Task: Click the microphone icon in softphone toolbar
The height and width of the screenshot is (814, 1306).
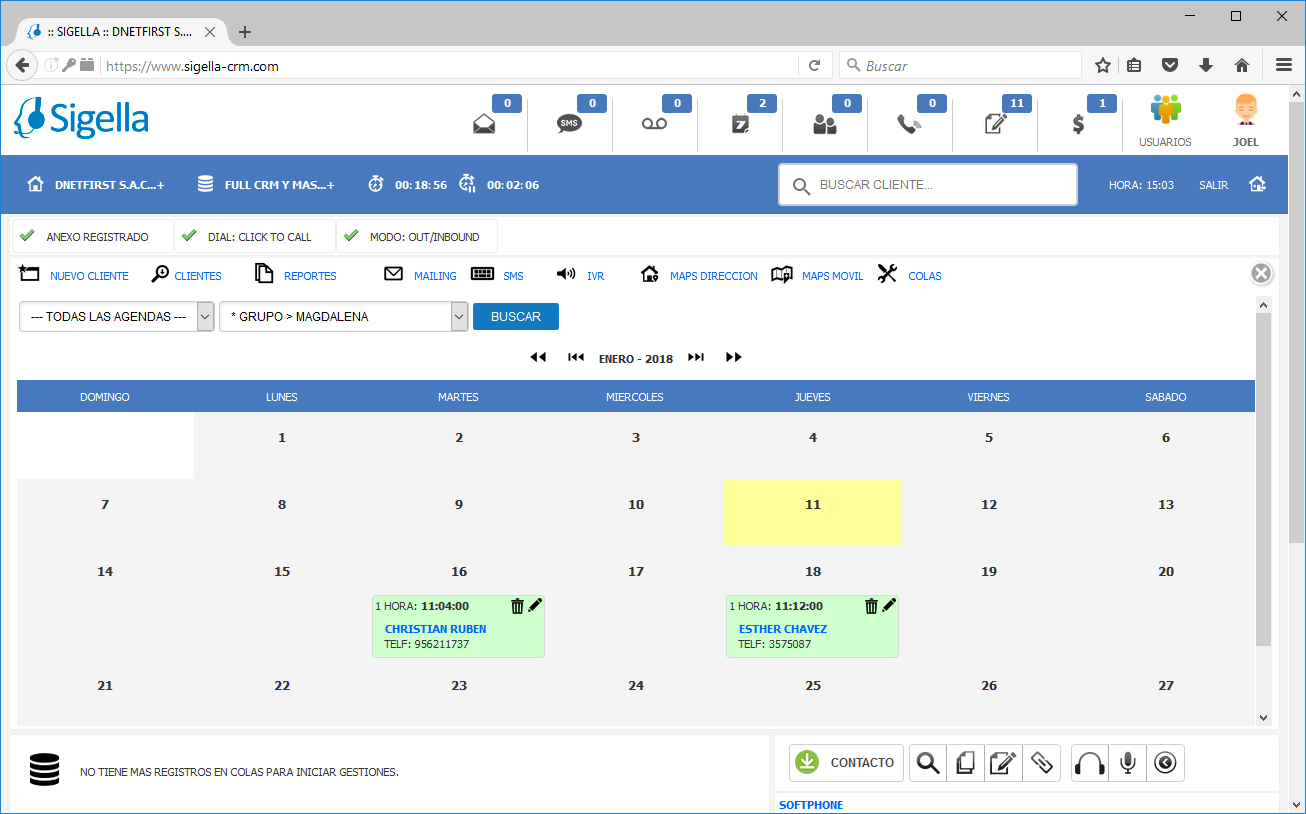Action: [1128, 763]
